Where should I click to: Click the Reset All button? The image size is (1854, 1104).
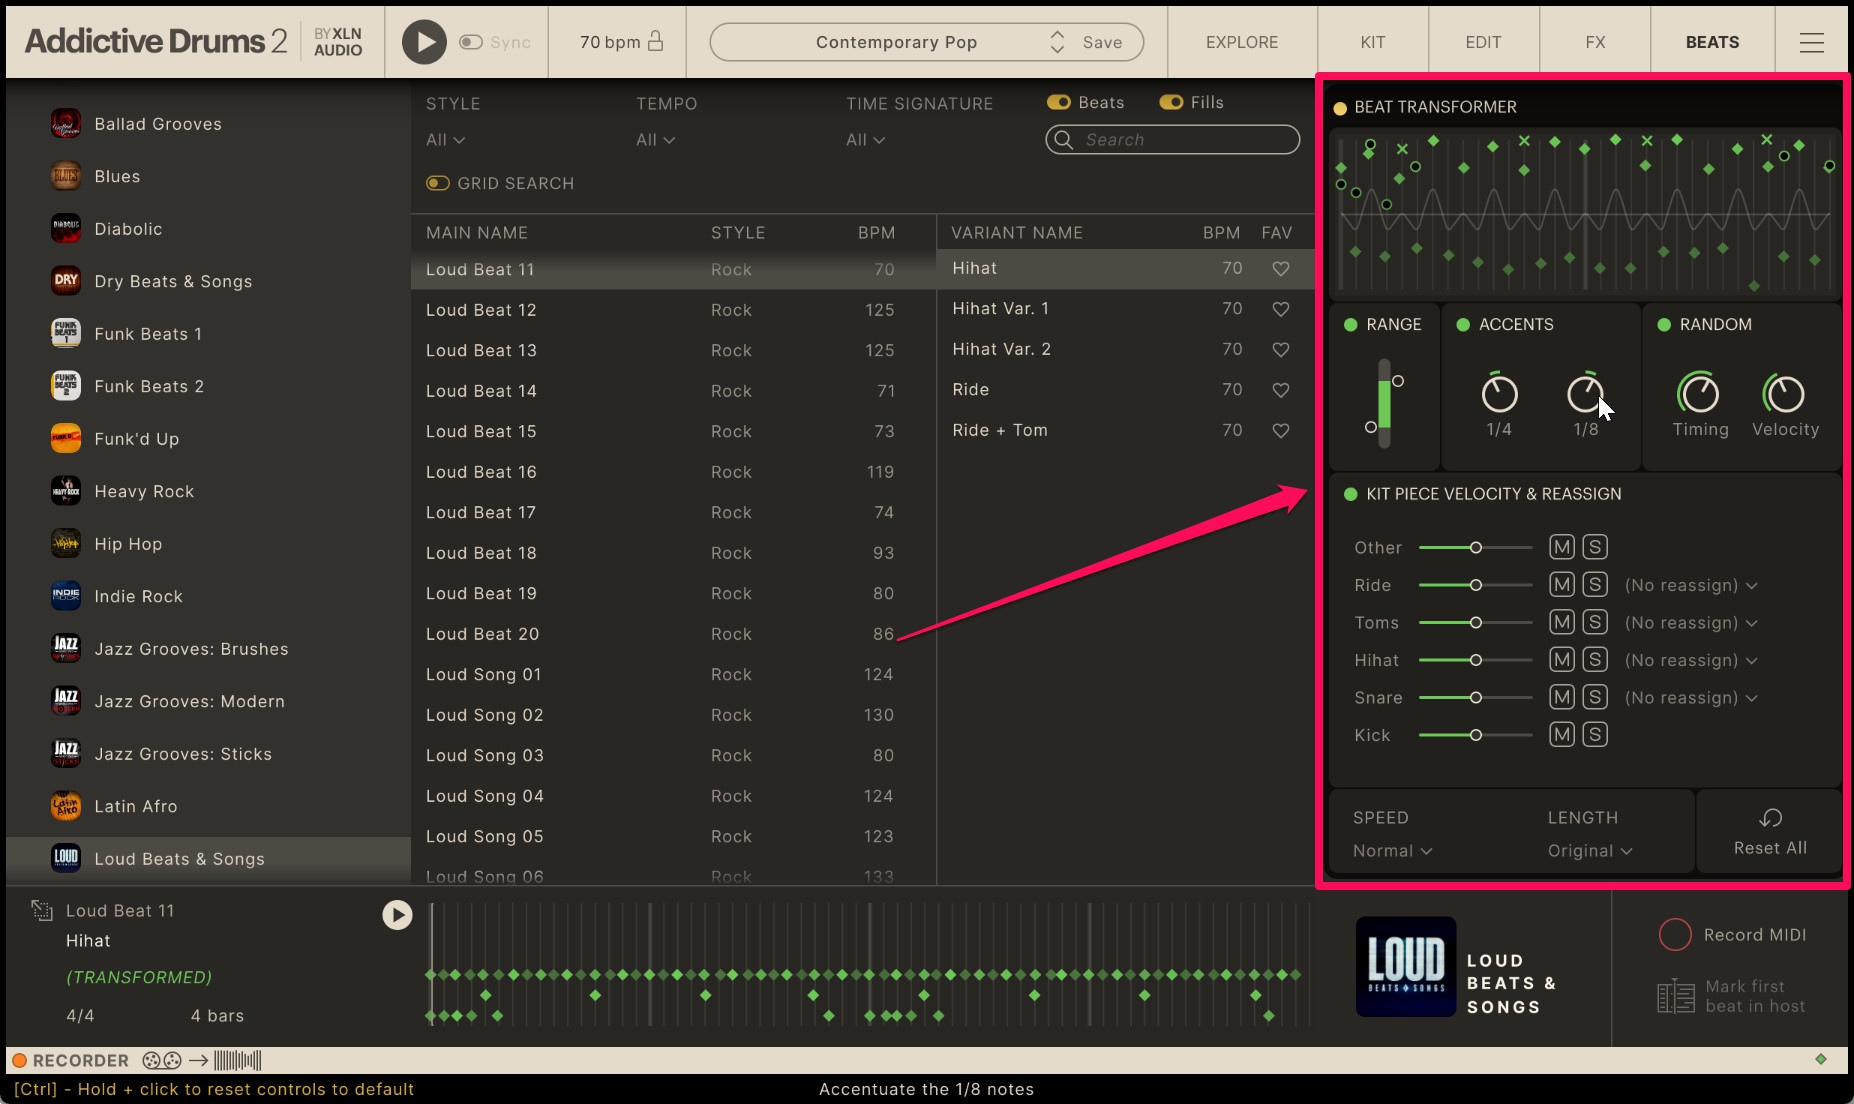1770,832
